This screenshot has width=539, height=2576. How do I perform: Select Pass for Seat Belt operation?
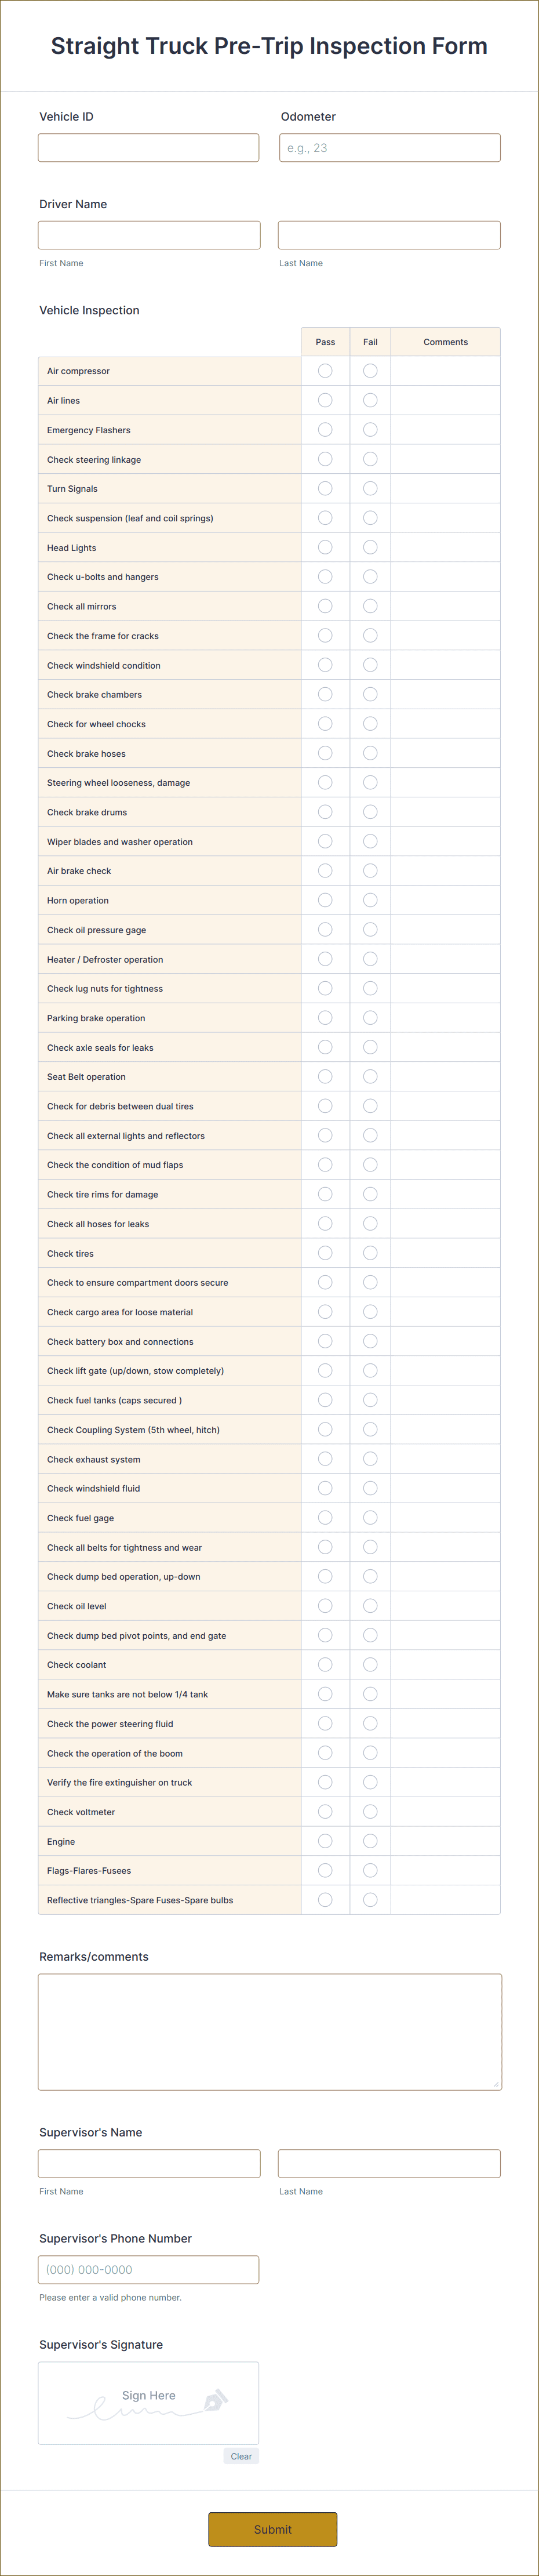coord(325,1076)
